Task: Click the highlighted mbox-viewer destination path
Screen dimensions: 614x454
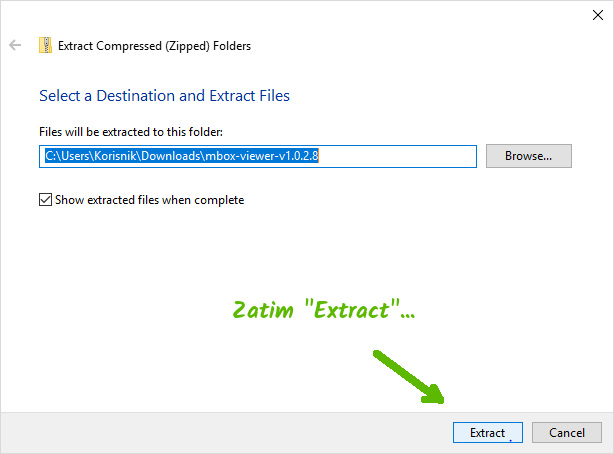Action: (x=181, y=156)
